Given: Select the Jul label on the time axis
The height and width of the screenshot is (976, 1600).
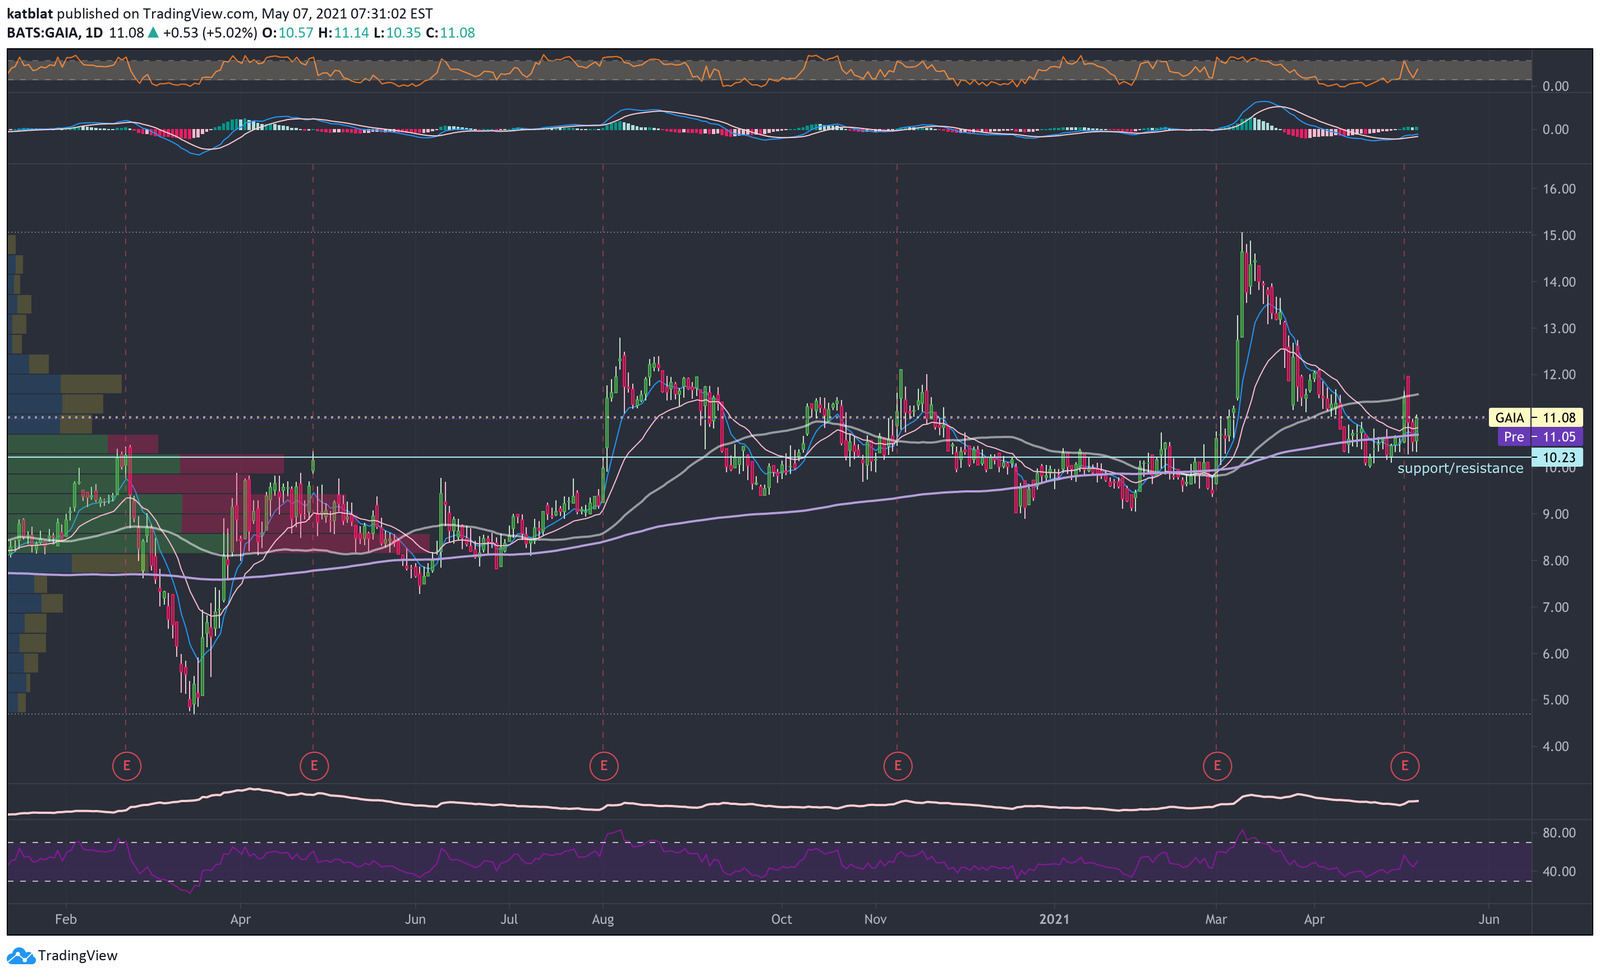Looking at the screenshot, I should (x=509, y=919).
